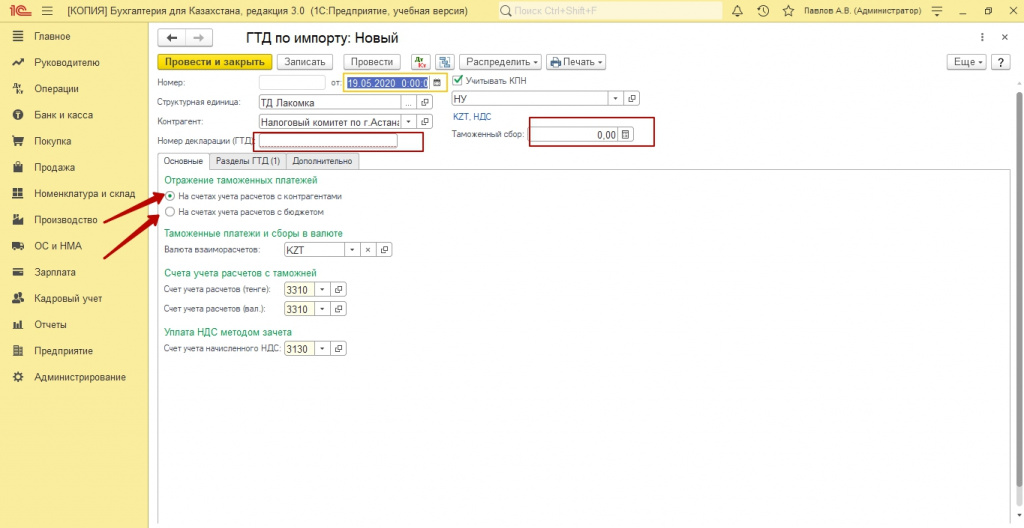Expand Валюта взаиморасчетов KZT dropdown
This screenshot has height=528, width=1024.
tap(351, 250)
